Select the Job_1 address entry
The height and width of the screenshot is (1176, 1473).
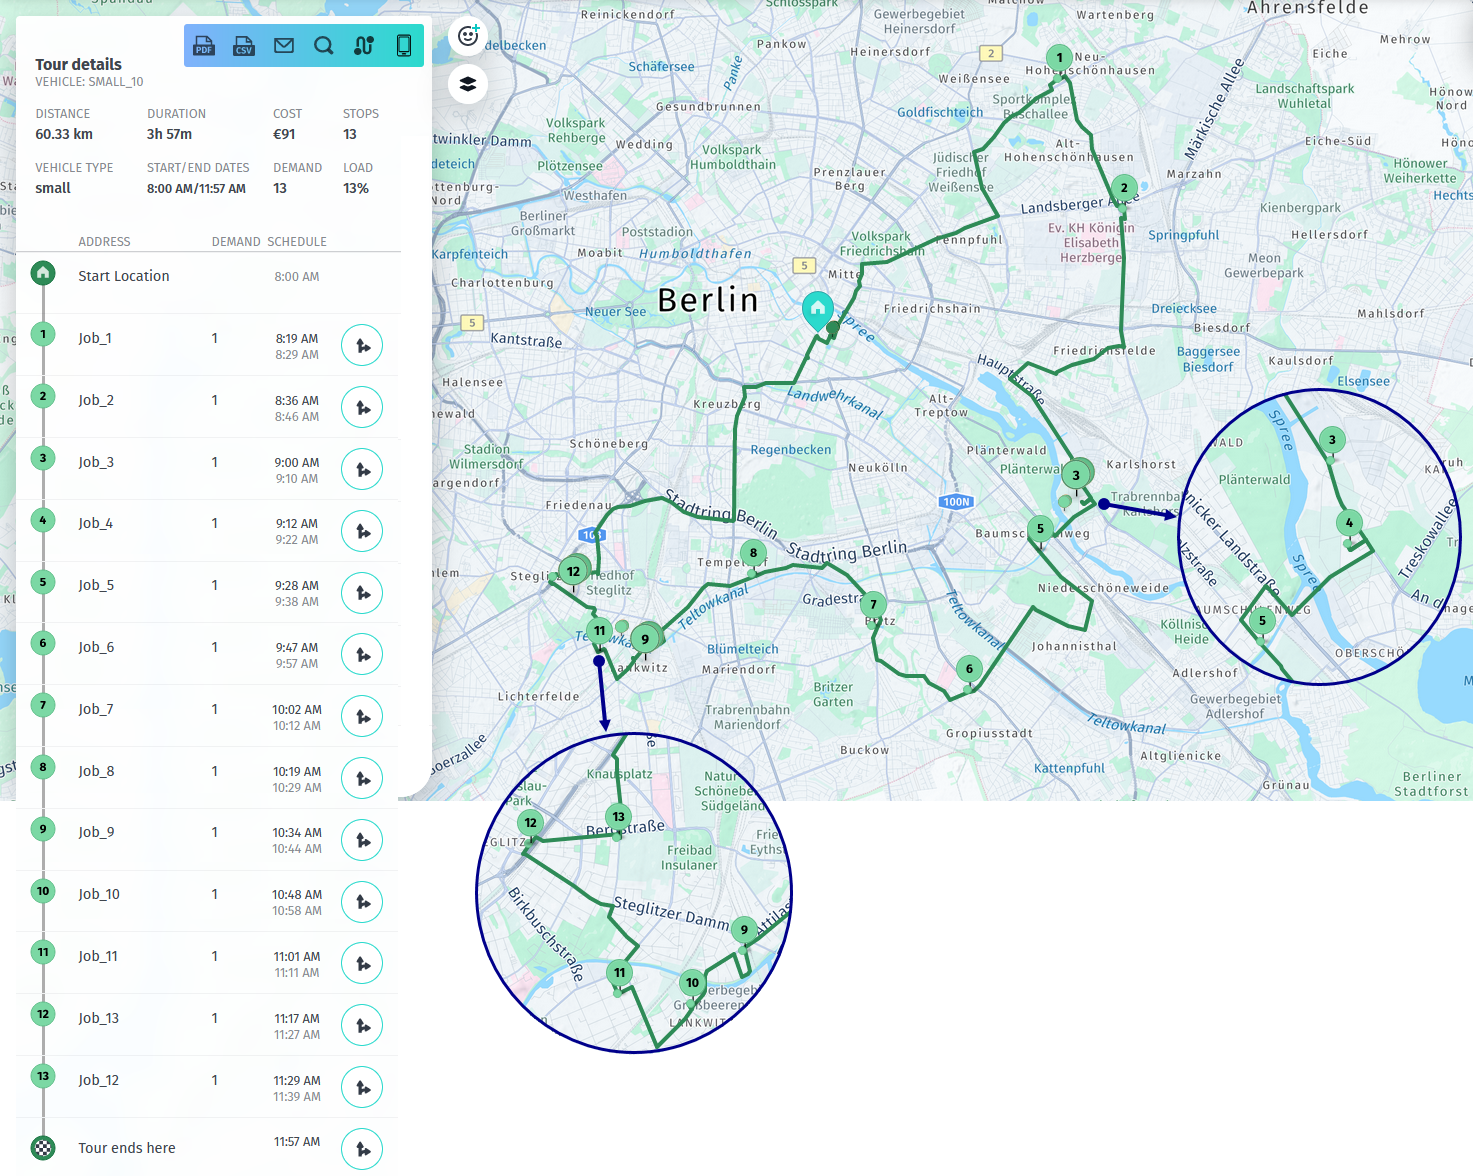(x=95, y=338)
